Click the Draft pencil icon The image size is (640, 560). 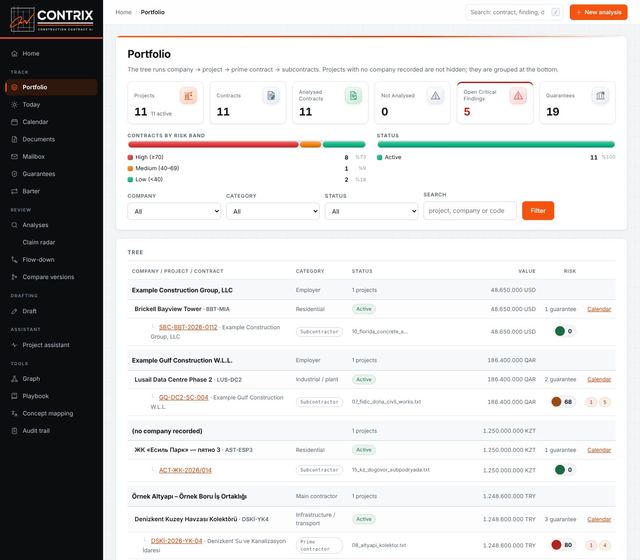pyautogui.click(x=14, y=311)
